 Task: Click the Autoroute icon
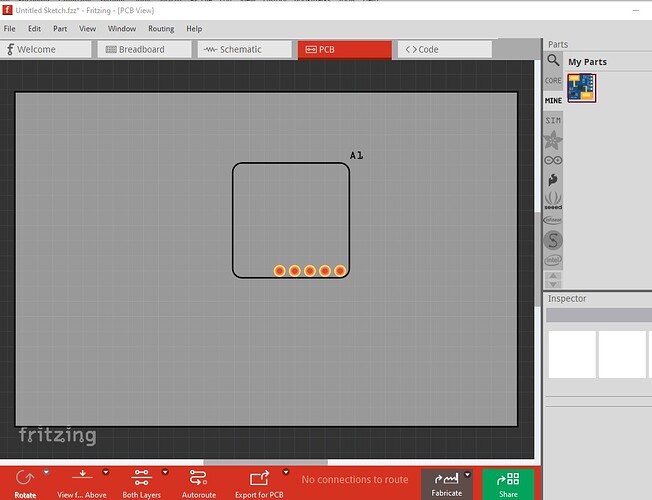[x=198, y=478]
